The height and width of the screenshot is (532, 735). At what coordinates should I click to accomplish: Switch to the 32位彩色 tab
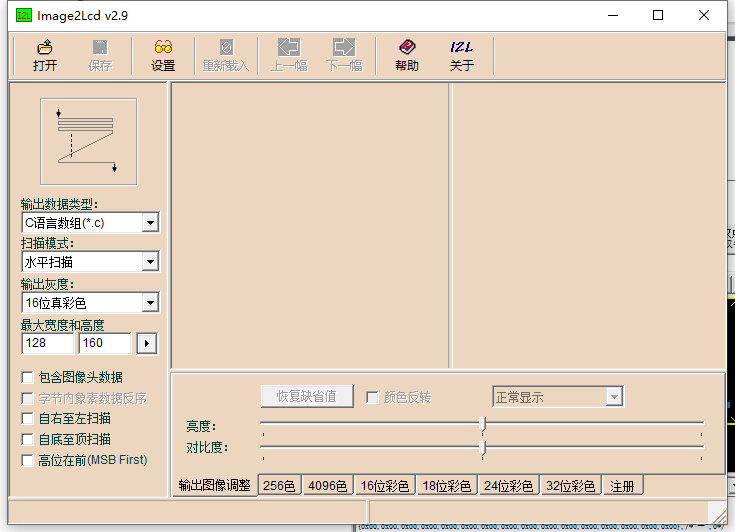coord(570,486)
